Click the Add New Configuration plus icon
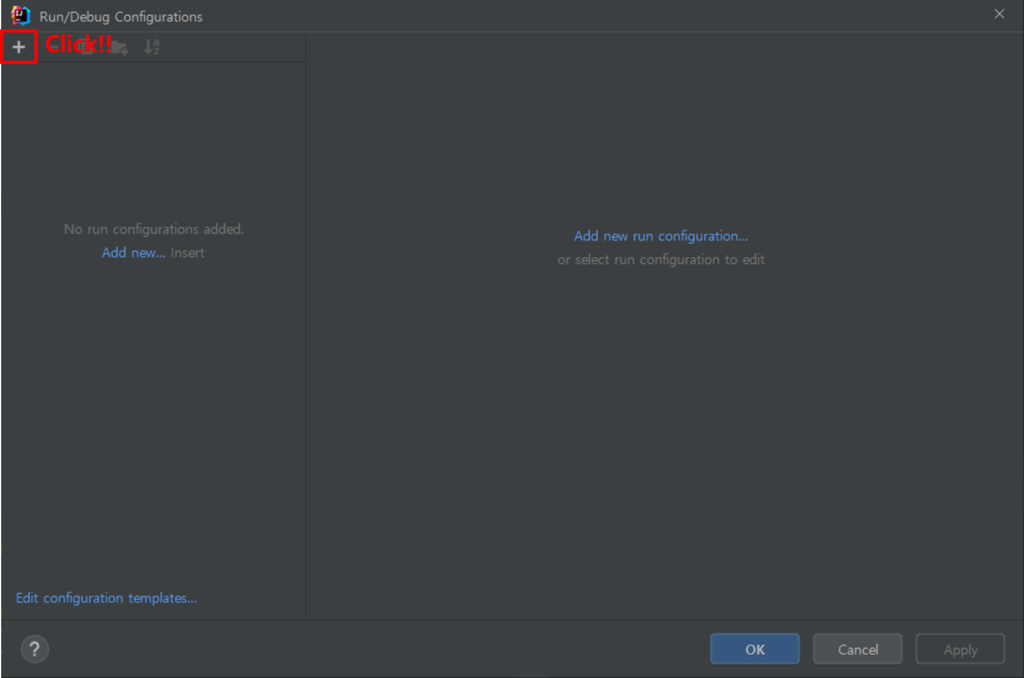 (x=19, y=47)
